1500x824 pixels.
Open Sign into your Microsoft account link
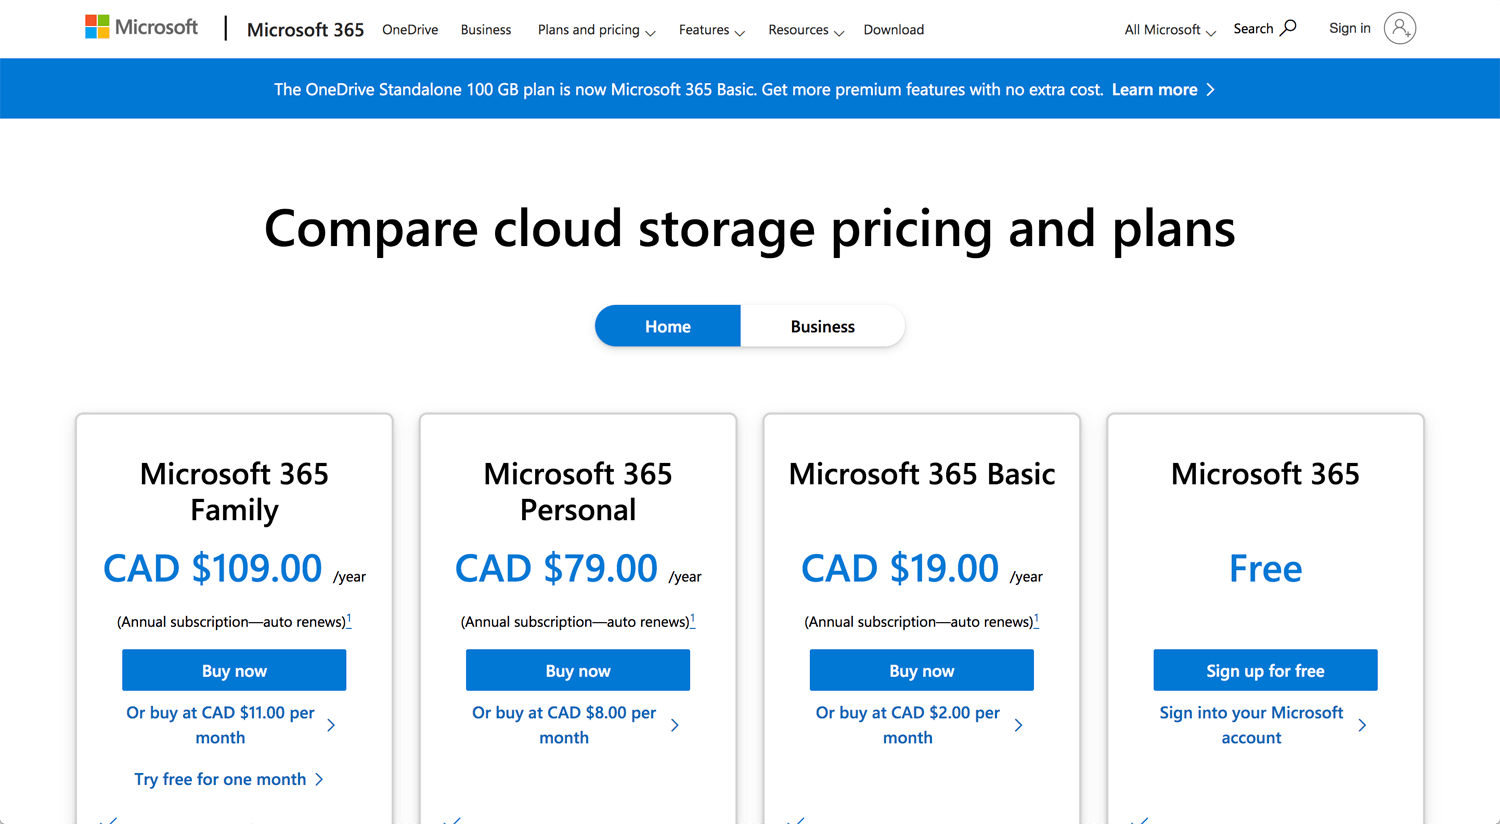tap(1263, 725)
